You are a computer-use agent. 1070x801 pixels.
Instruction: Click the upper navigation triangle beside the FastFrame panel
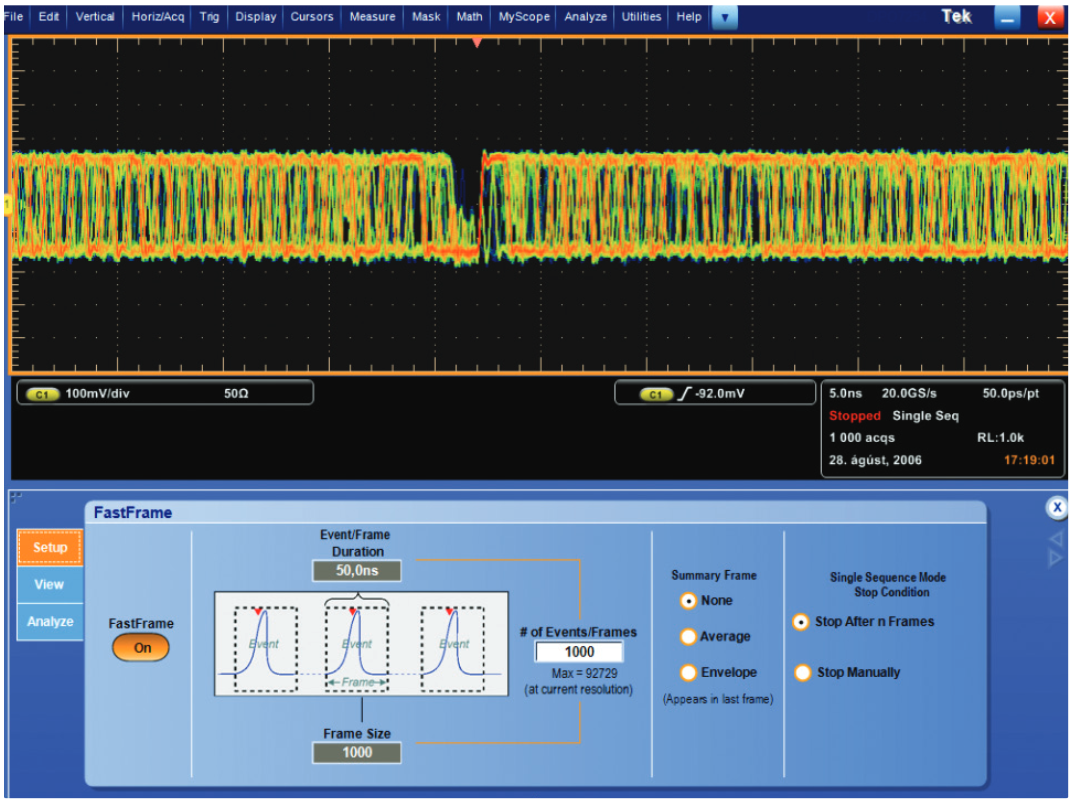[x=1054, y=540]
